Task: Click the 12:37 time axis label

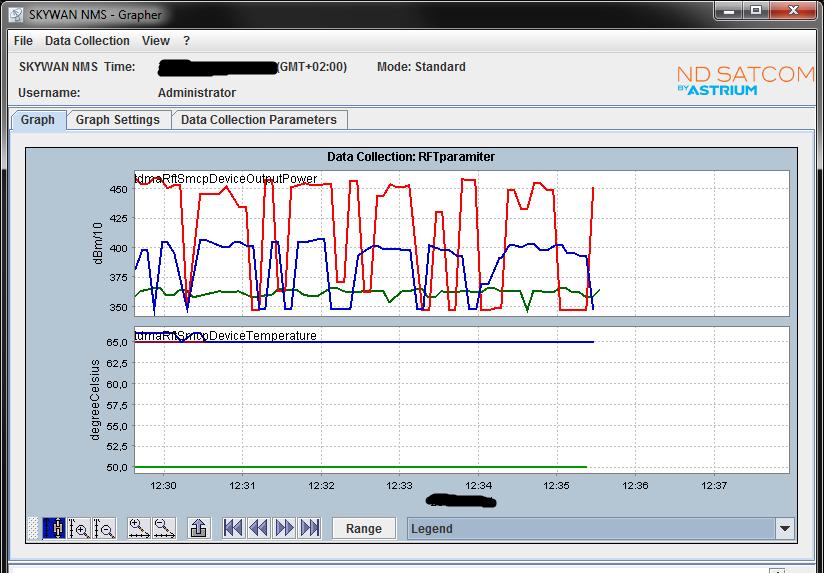Action: coord(714,485)
